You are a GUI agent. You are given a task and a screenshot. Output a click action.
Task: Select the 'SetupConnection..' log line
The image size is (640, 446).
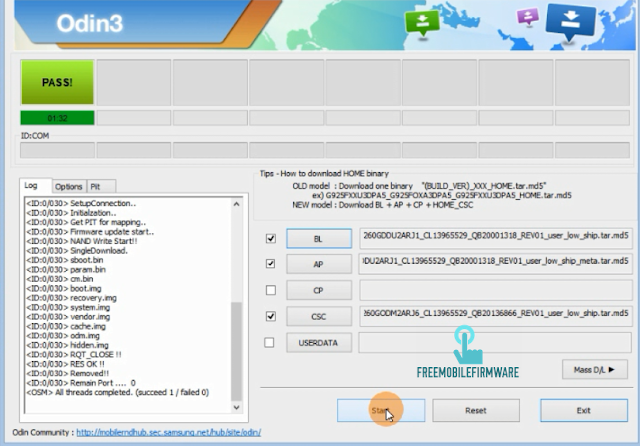tap(81, 203)
